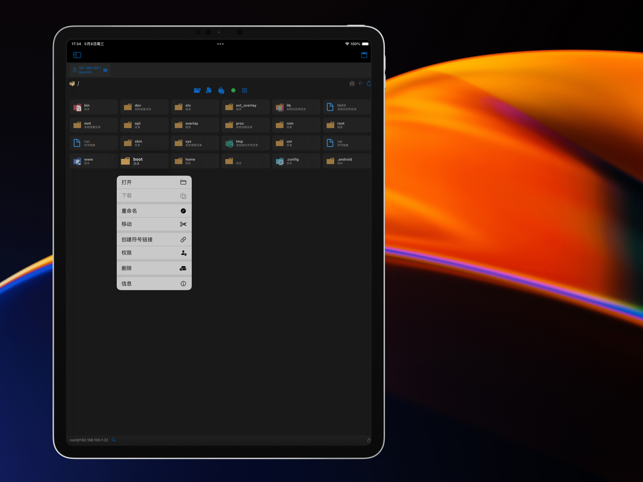Click the third blue paste toolbar icon

pos(221,90)
